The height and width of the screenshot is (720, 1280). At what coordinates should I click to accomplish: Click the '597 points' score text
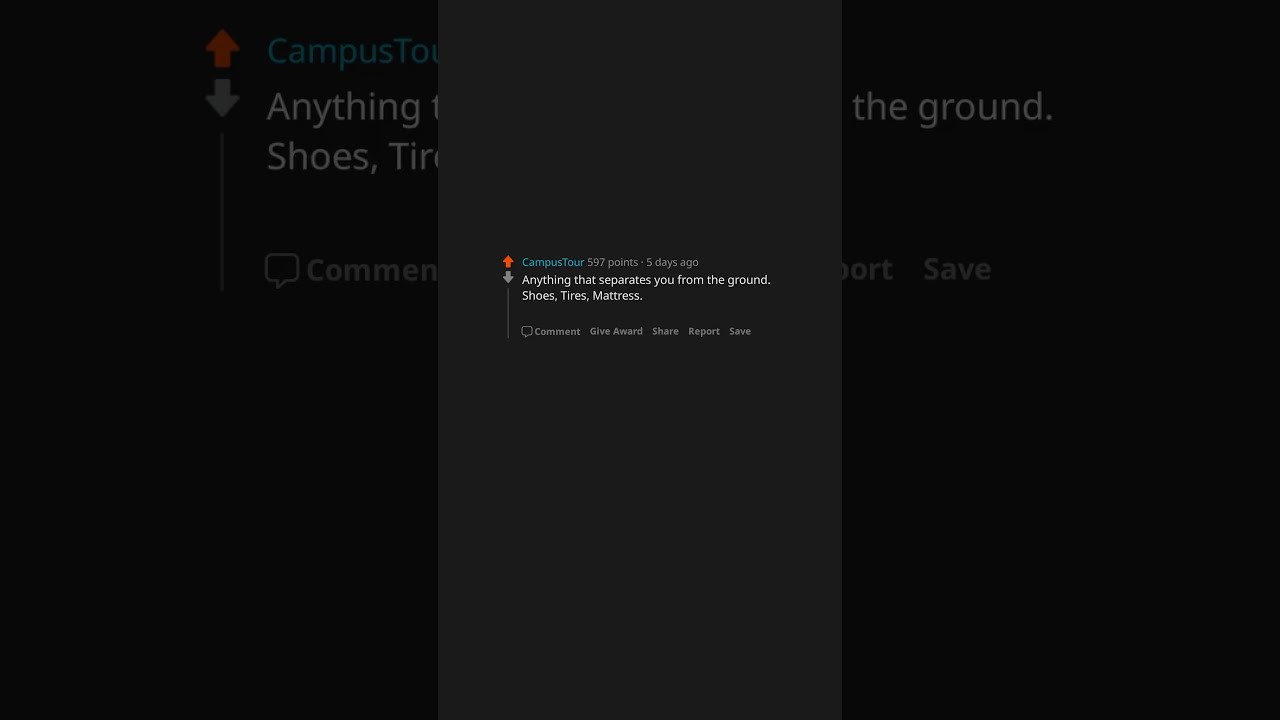click(x=612, y=262)
